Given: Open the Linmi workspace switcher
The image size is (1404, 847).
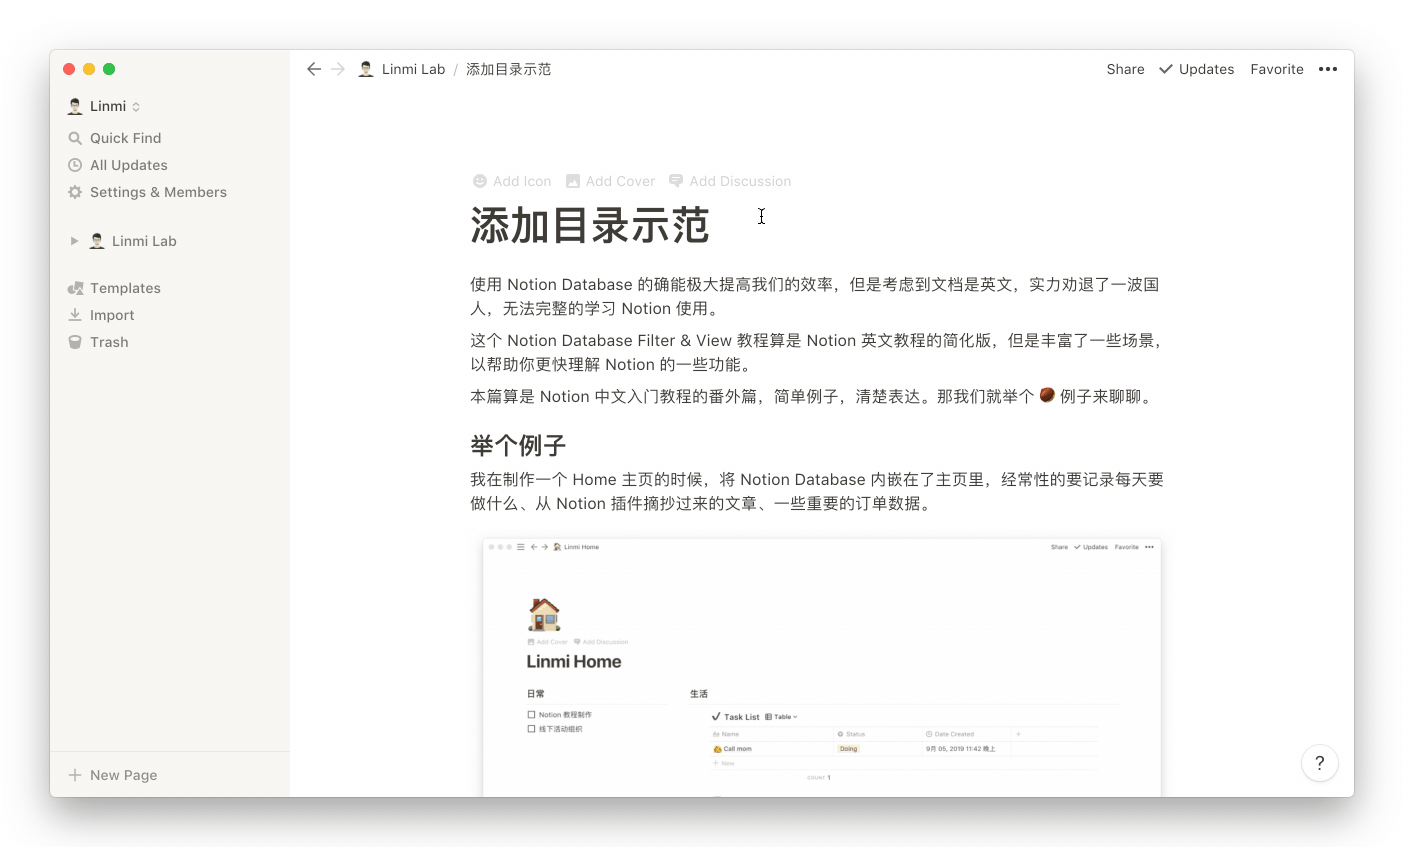Looking at the screenshot, I should (x=104, y=106).
